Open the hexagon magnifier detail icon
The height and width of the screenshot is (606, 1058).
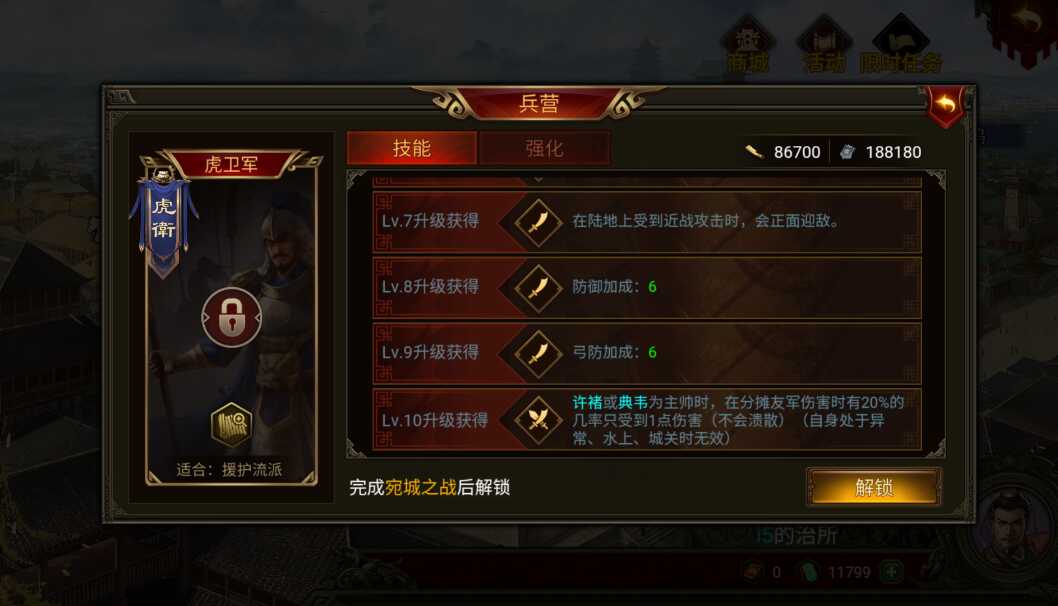[231, 425]
